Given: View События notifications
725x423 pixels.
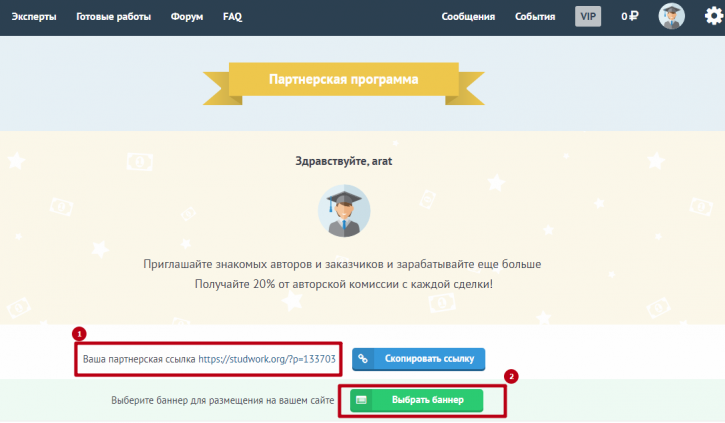Looking at the screenshot, I should 535,17.
